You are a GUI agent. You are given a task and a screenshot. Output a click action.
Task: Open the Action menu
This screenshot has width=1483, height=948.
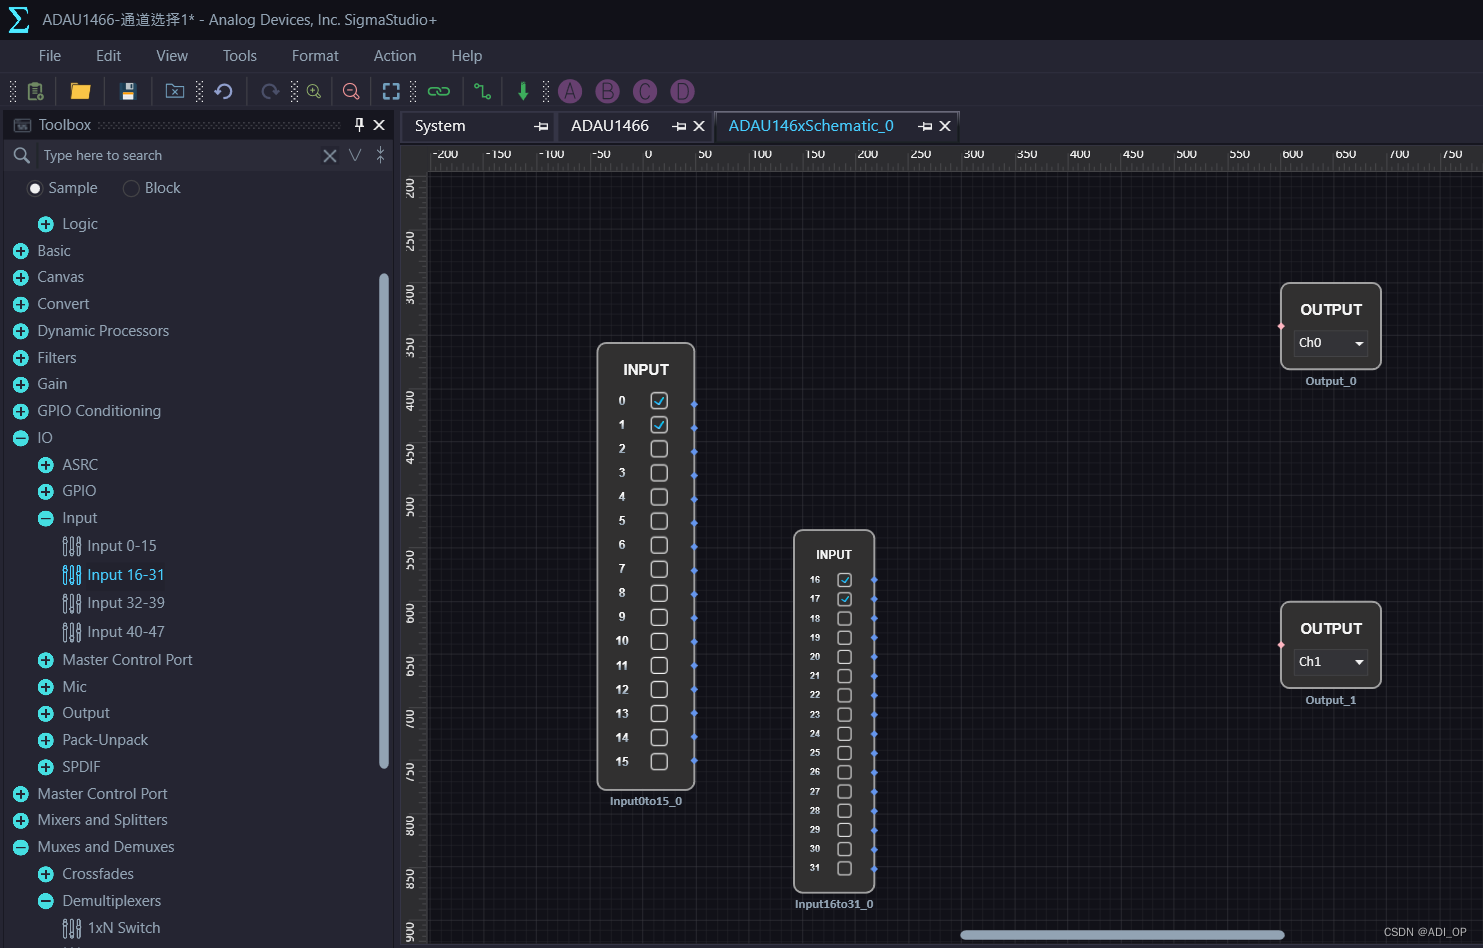point(395,56)
